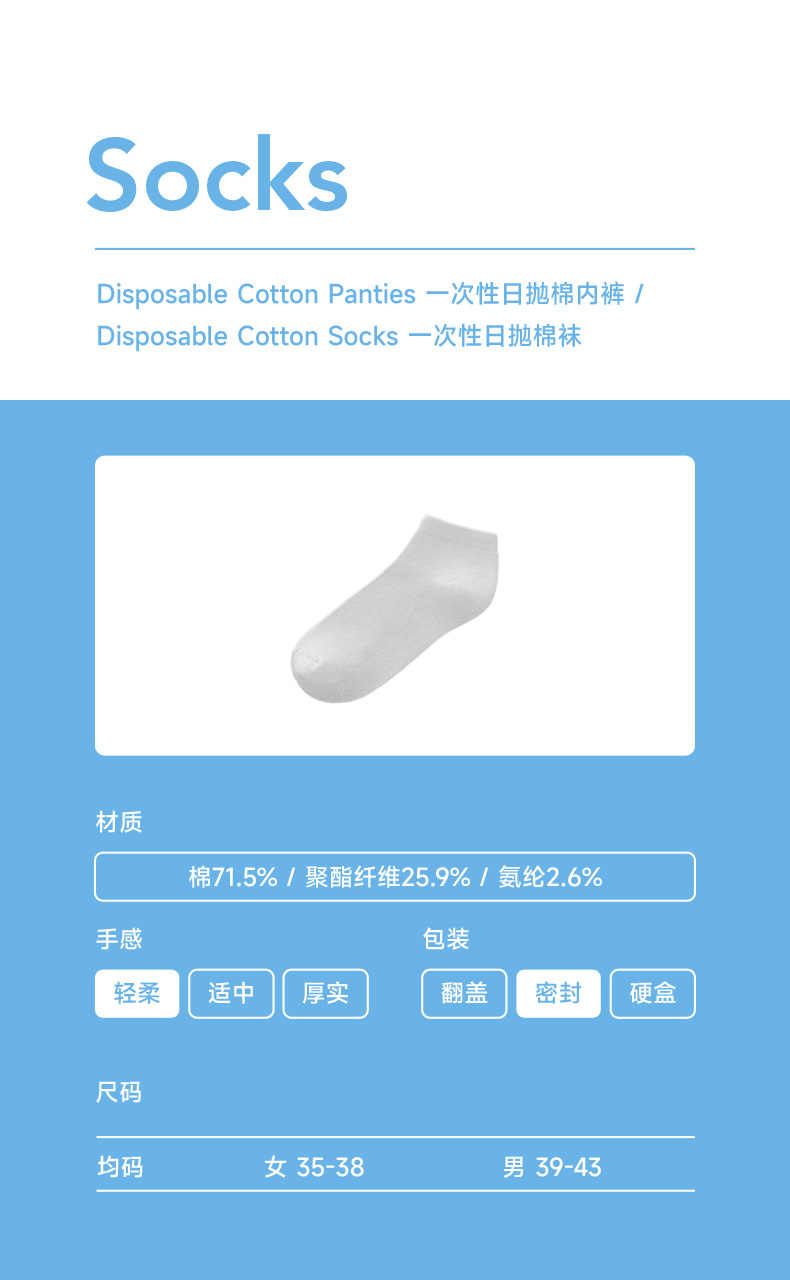Screen dimensions: 790x1280
Task: Select men's size 男 39-43
Action: 552,1167
